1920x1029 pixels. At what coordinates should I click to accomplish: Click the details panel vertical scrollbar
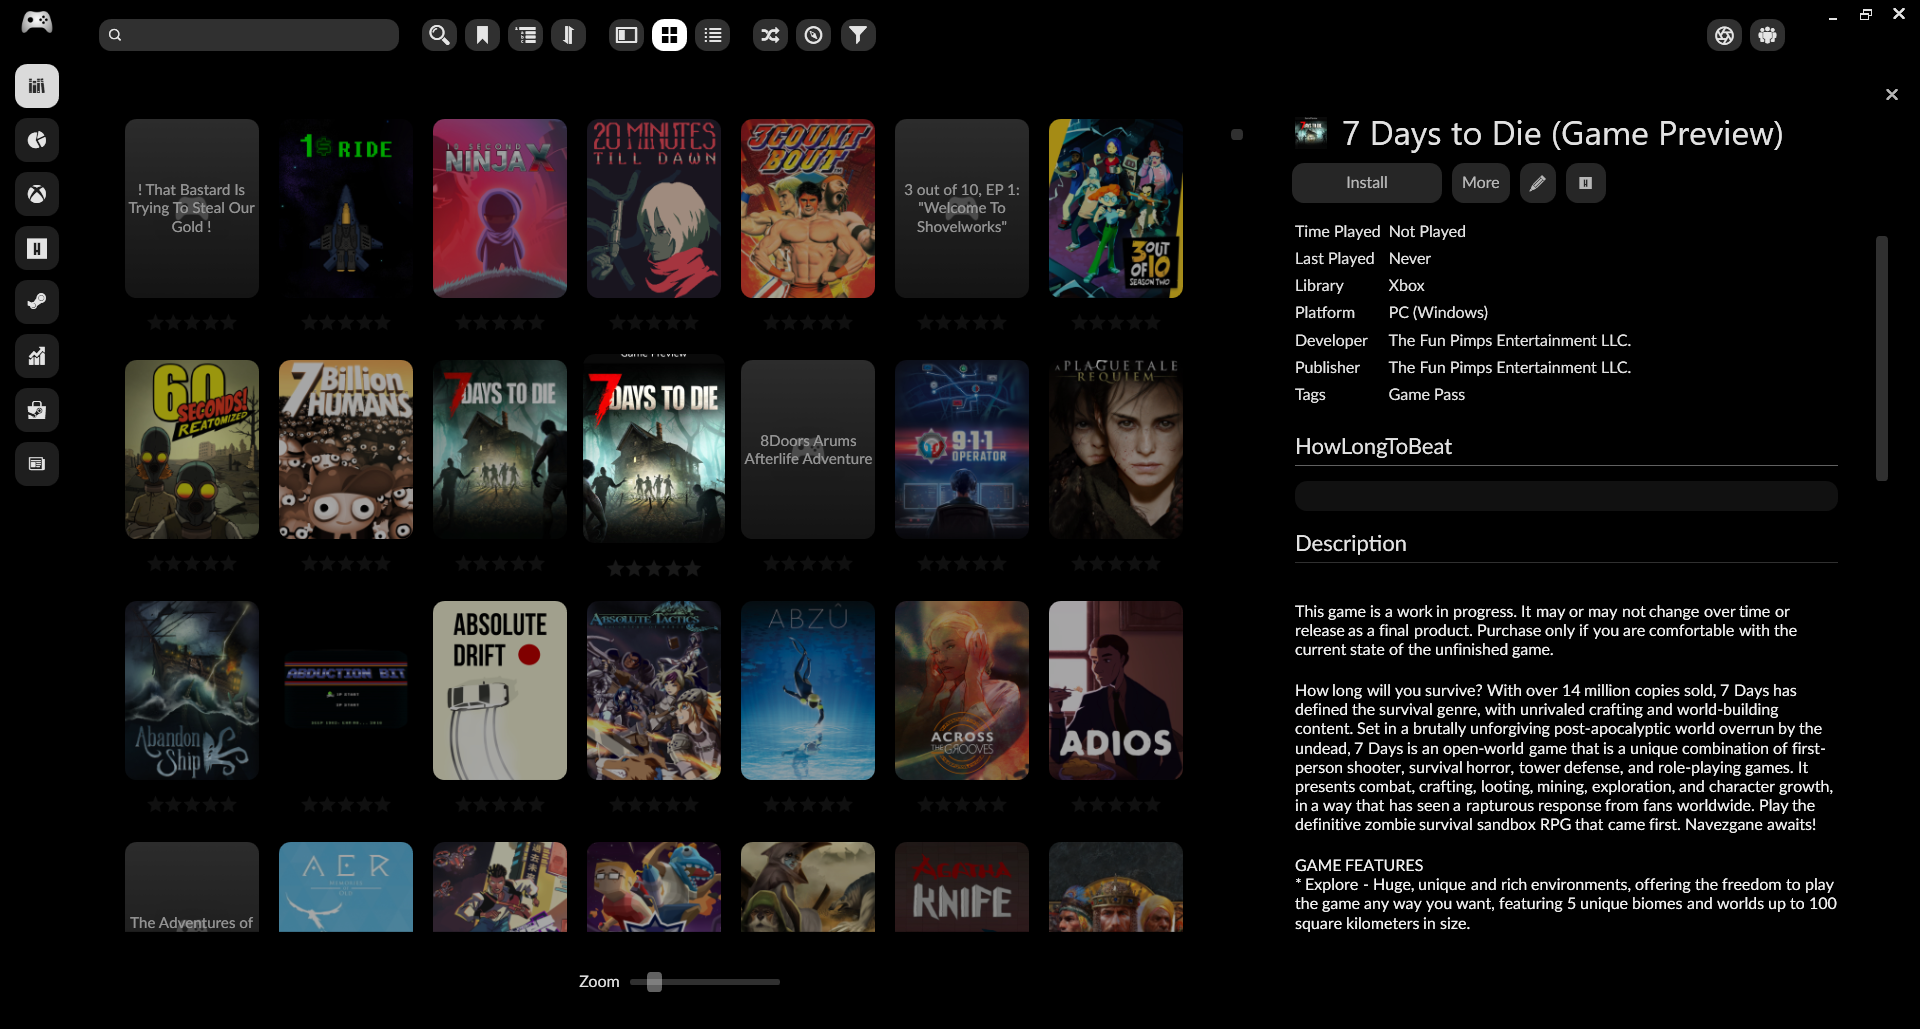point(1881,358)
